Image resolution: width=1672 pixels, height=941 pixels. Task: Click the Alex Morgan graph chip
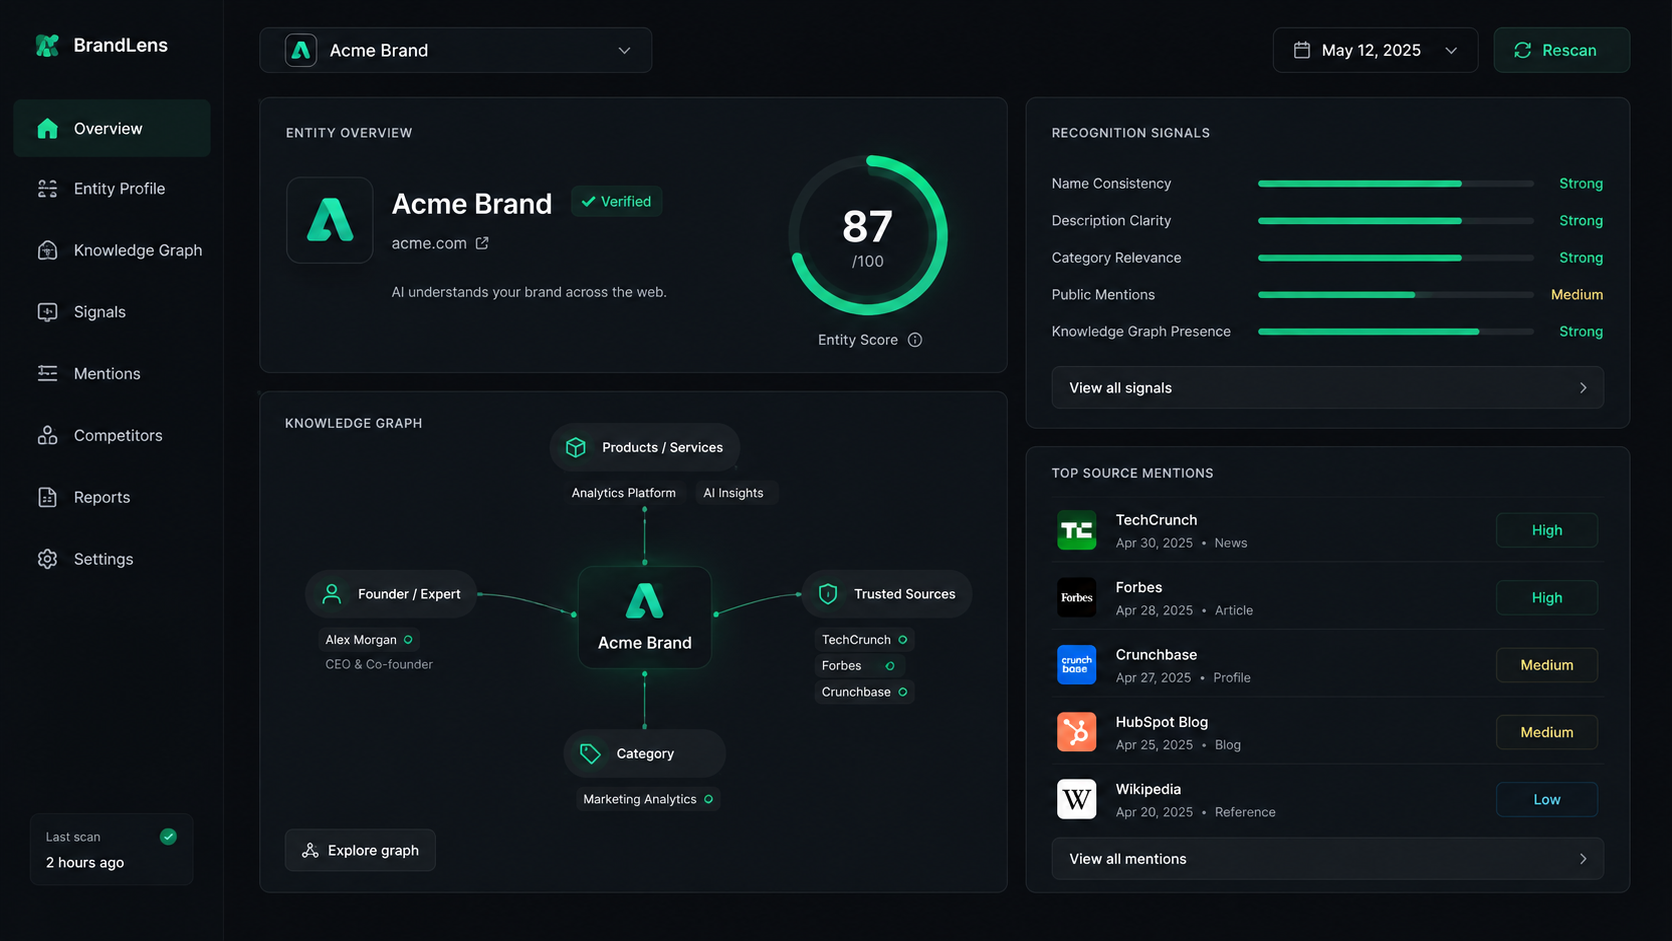[x=369, y=640]
